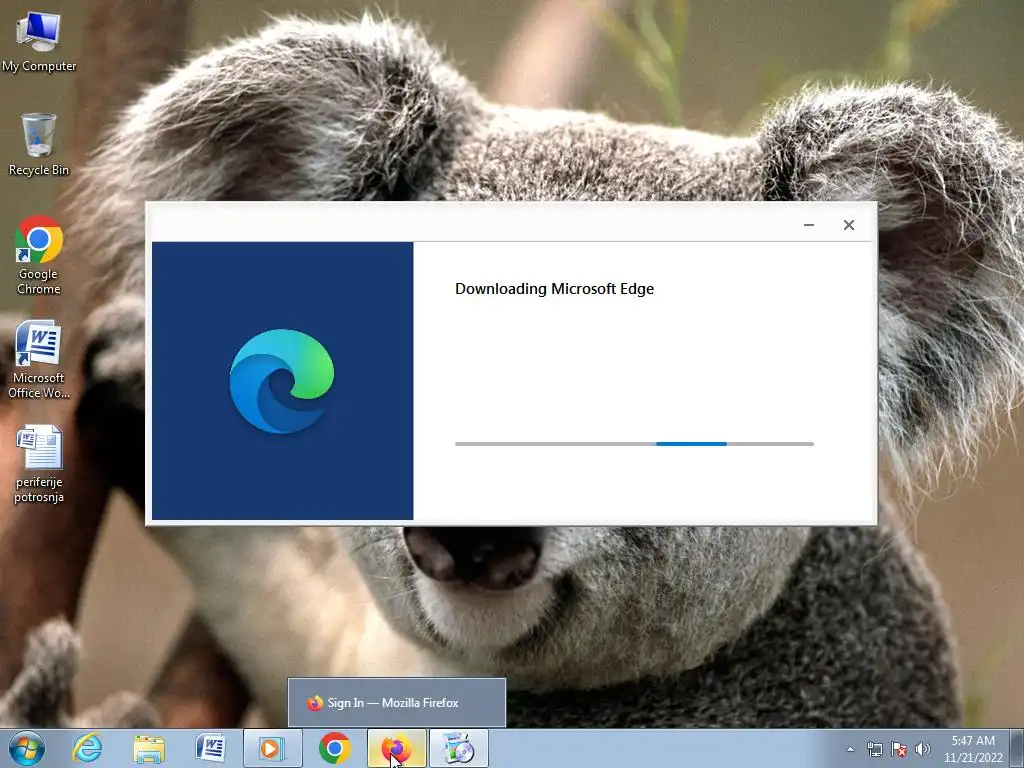Open the installer disc icon in taskbar
The image size is (1024, 768).
[458, 748]
